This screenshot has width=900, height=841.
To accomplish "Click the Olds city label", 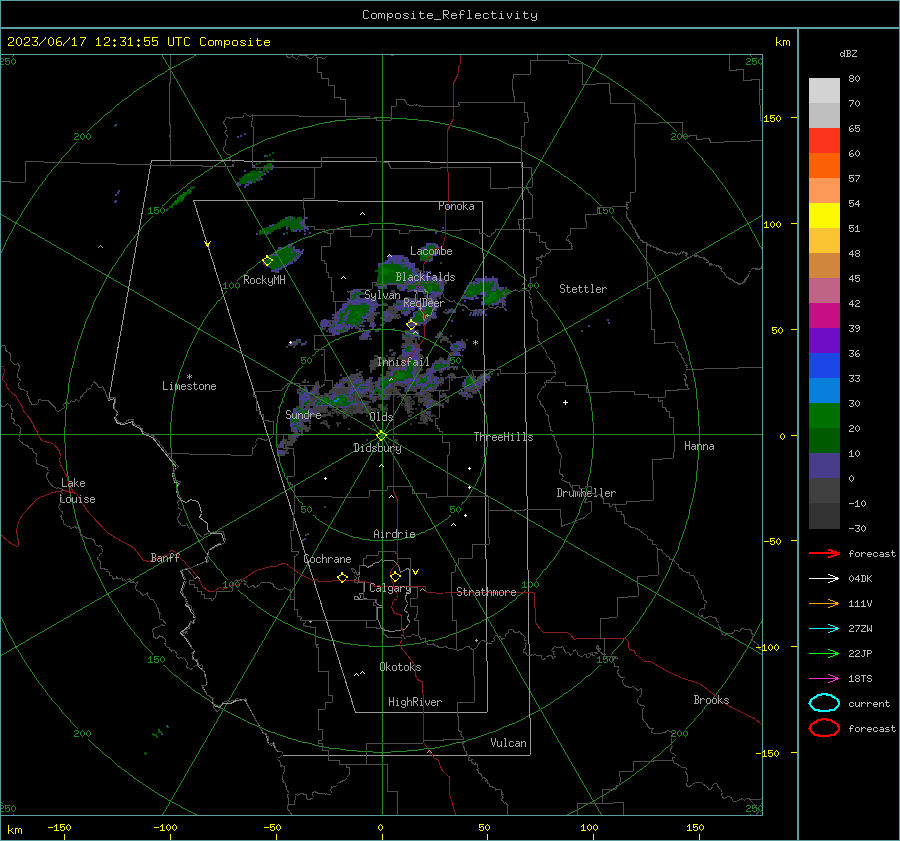I will [x=381, y=417].
